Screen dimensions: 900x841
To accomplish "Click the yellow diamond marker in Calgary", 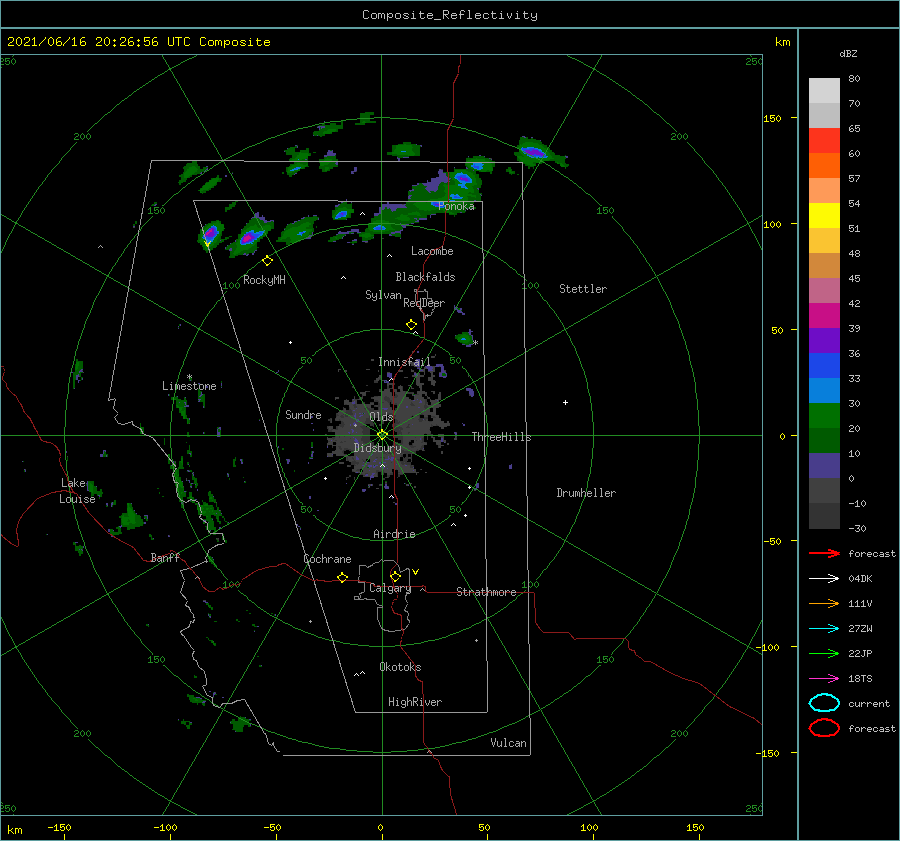I will [395, 576].
